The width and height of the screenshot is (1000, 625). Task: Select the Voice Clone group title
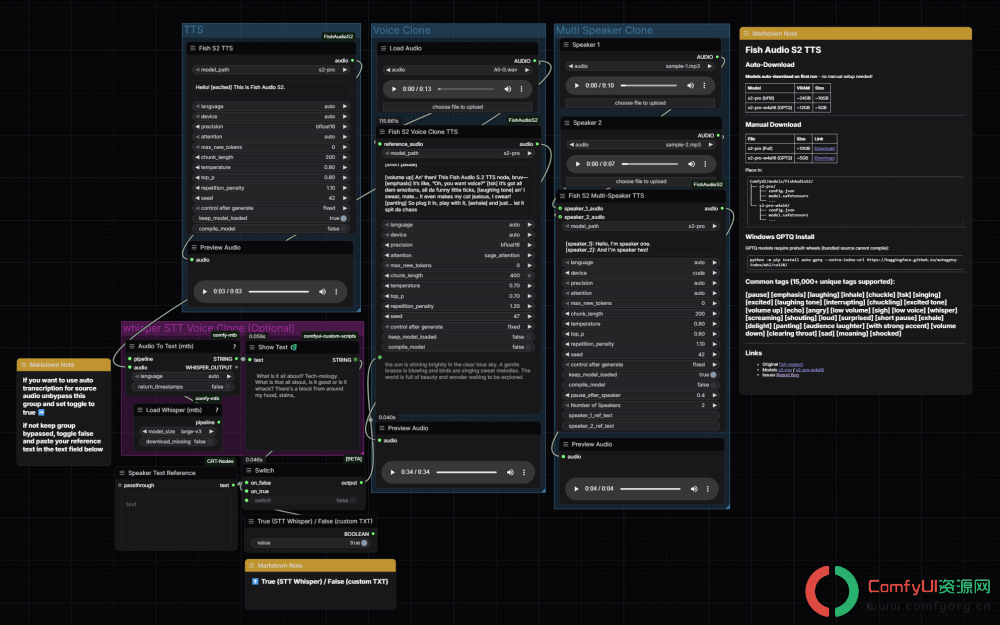(x=402, y=30)
